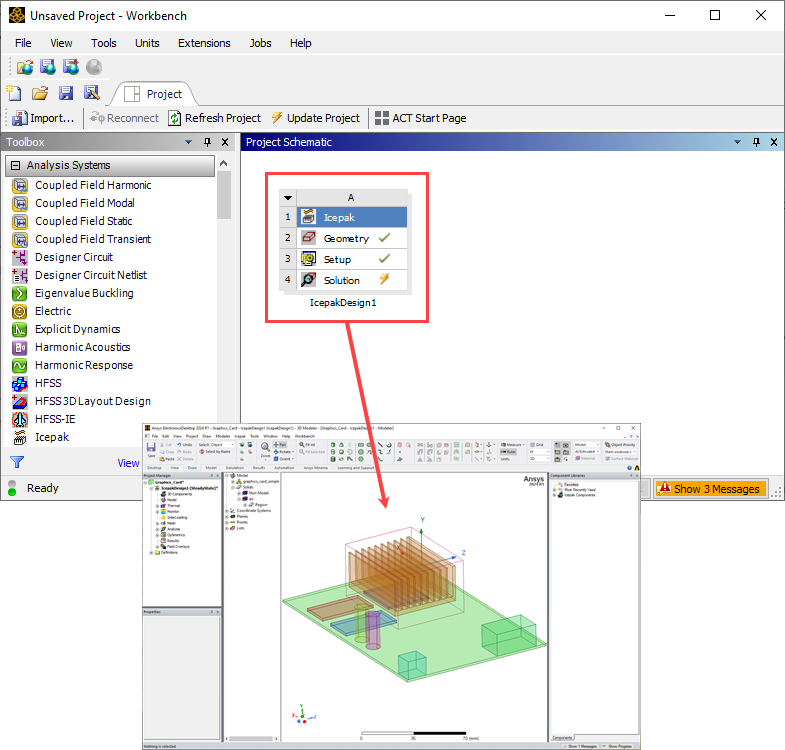Select the Setup cell icon
785x750 pixels.
(x=308, y=259)
